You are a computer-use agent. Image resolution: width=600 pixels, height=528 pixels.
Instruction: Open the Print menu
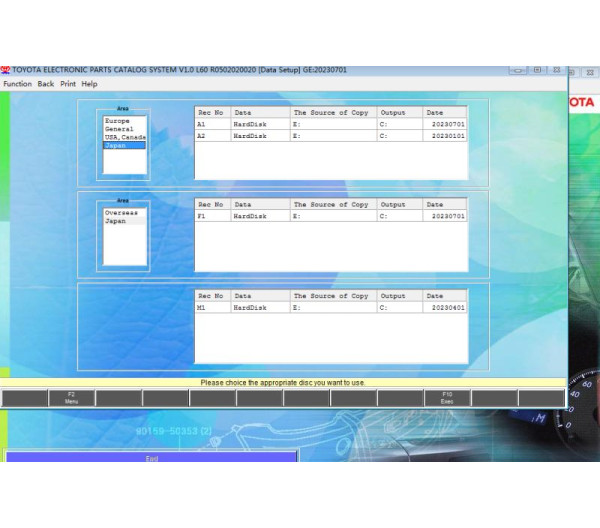[68, 84]
